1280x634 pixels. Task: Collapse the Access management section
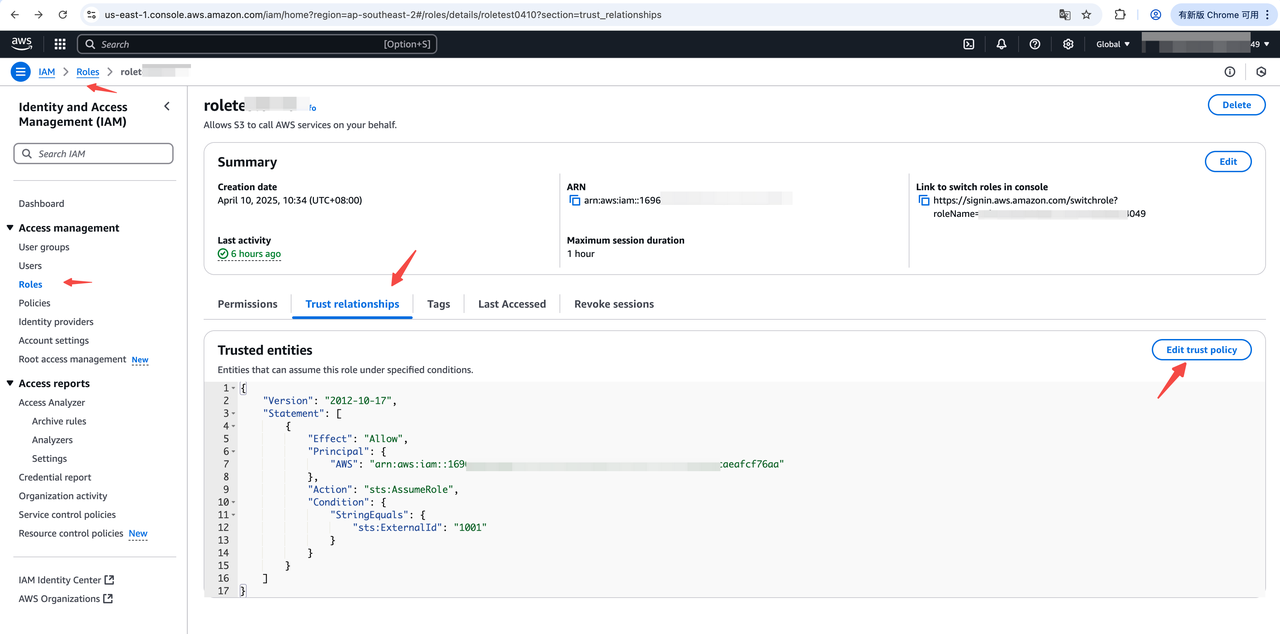[10, 228]
